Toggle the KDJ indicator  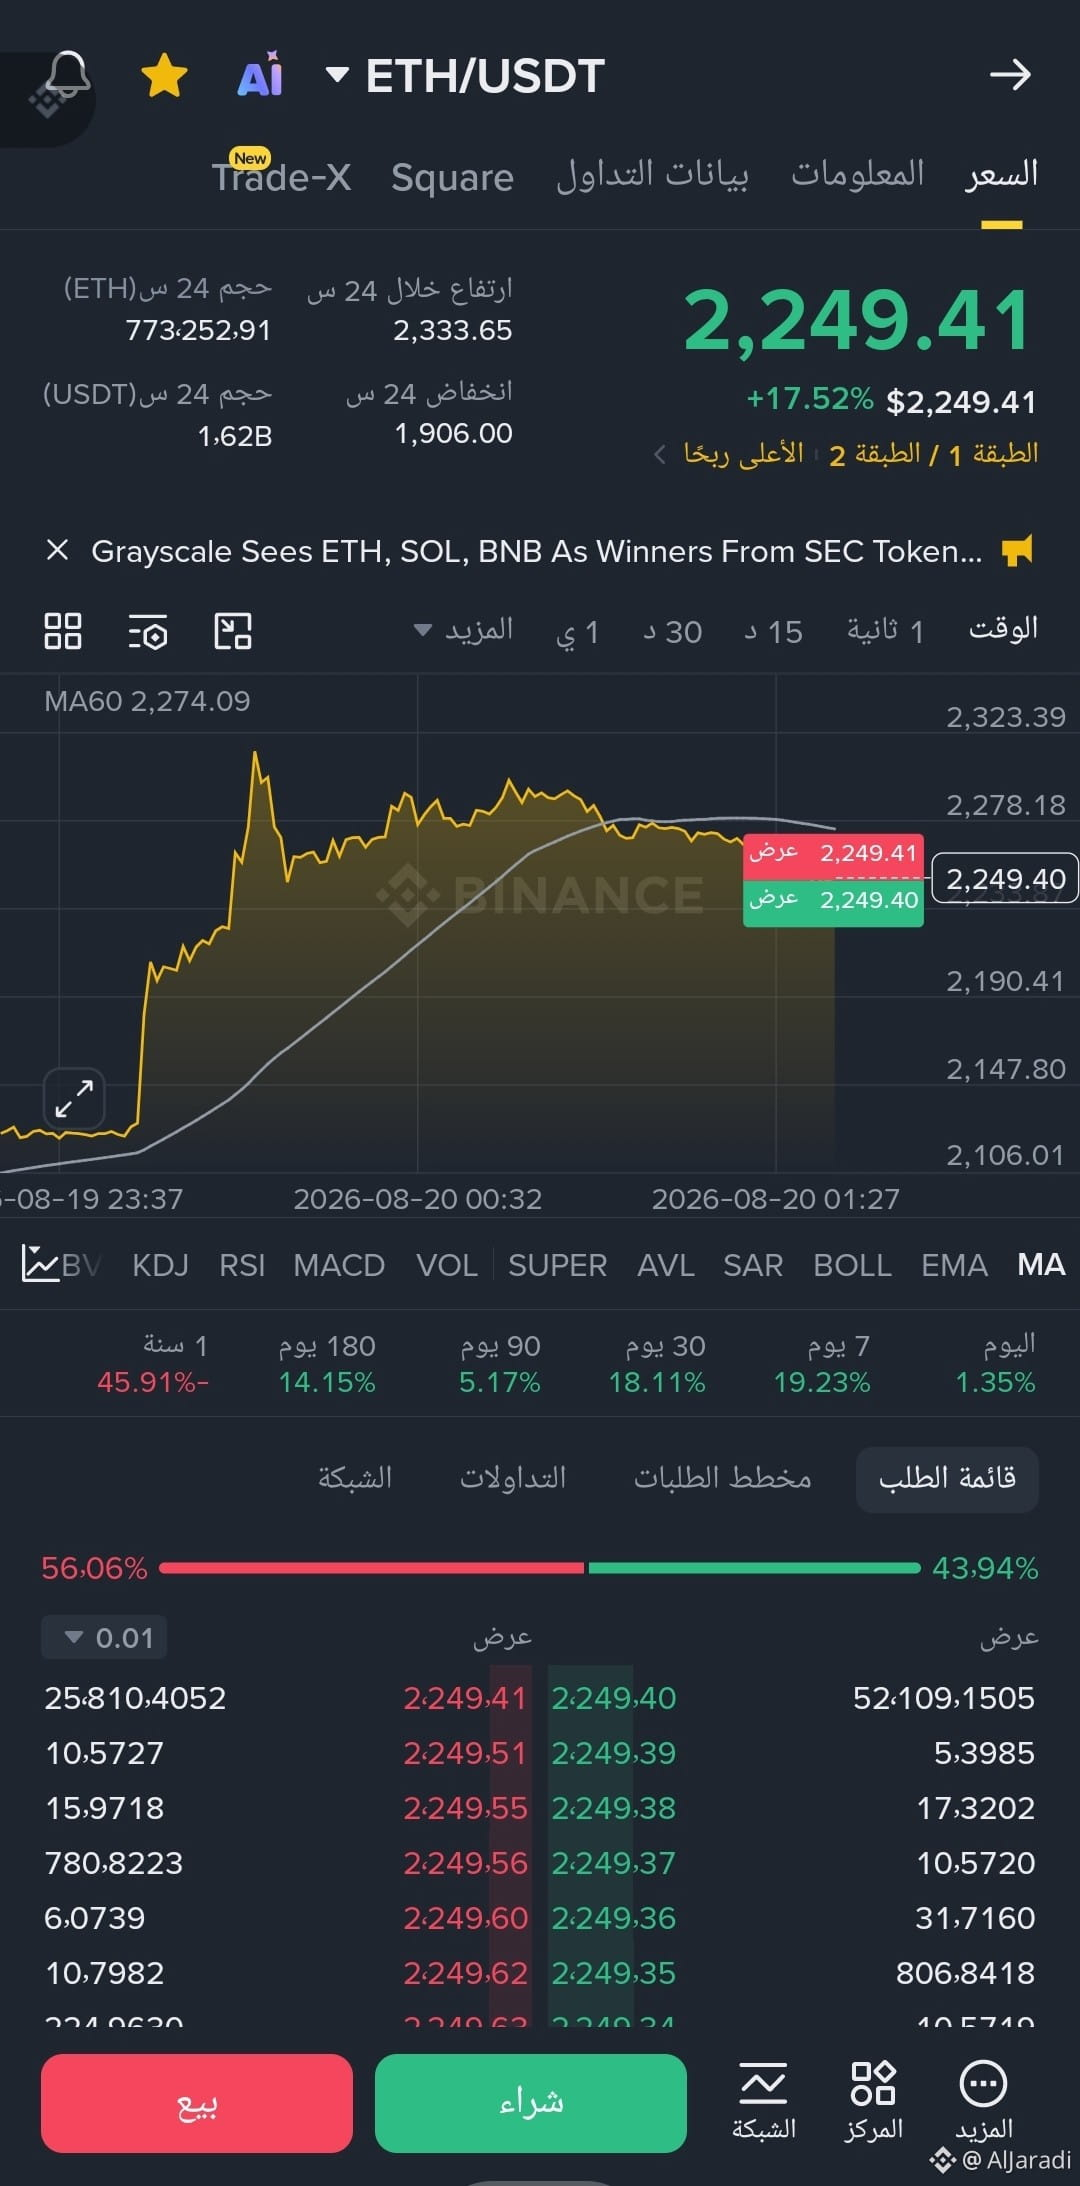coord(160,1265)
